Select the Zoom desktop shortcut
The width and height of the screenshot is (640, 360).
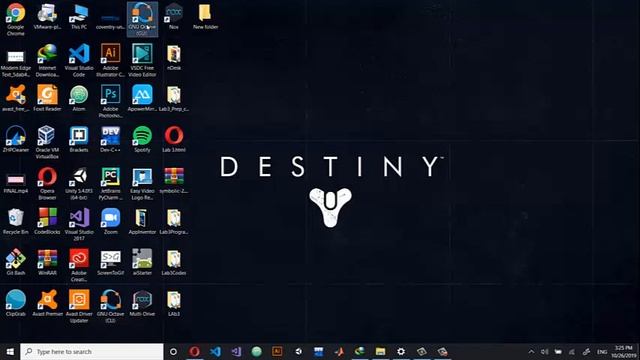tap(110, 221)
